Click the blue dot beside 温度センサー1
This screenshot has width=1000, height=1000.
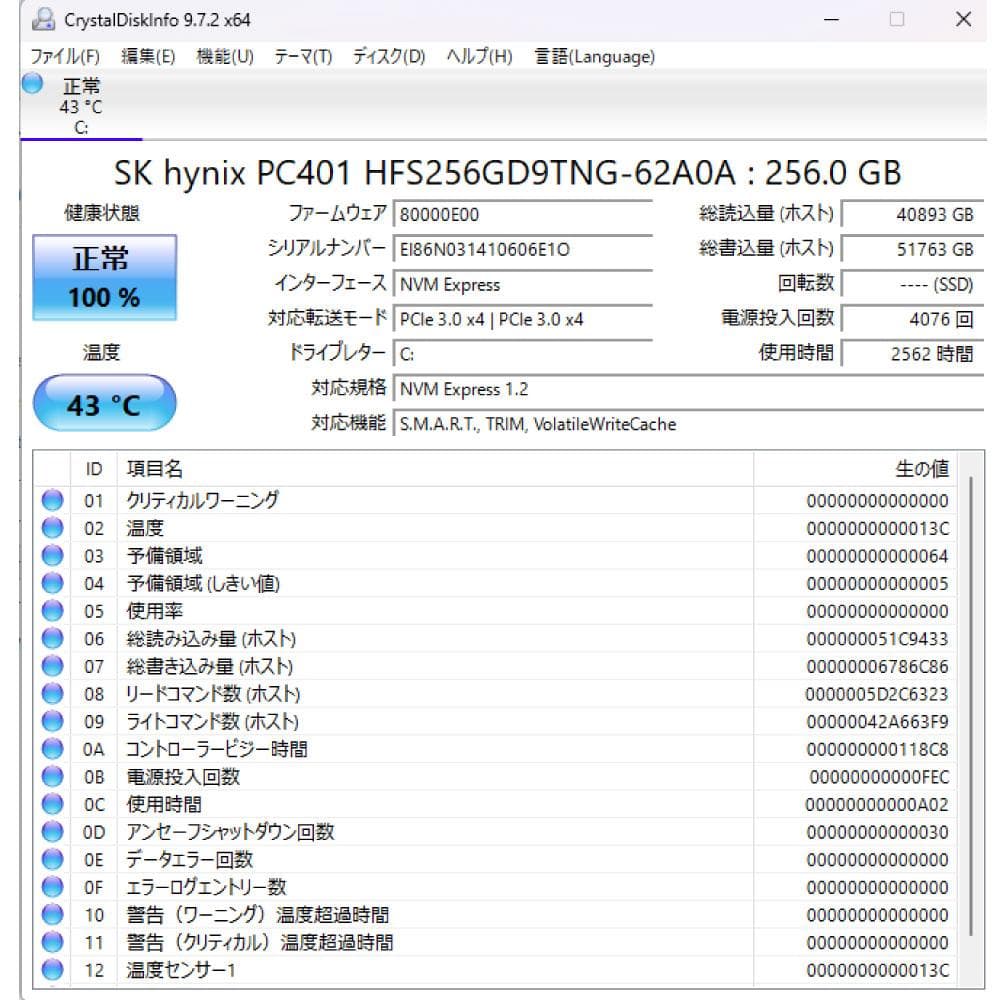point(52,968)
